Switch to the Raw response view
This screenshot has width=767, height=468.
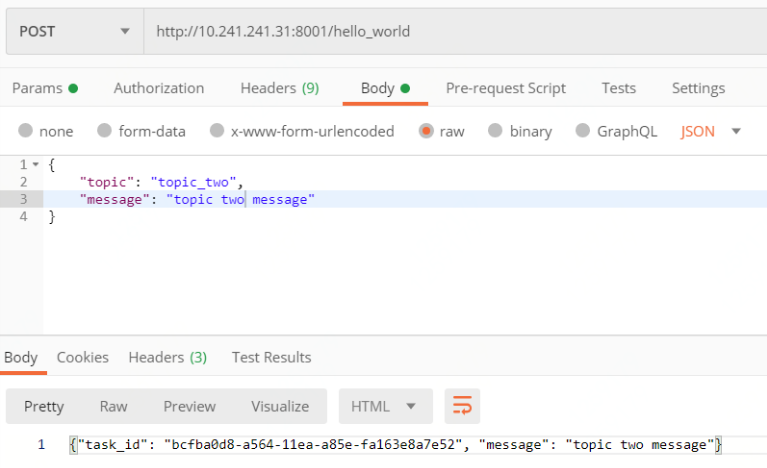pyautogui.click(x=113, y=406)
